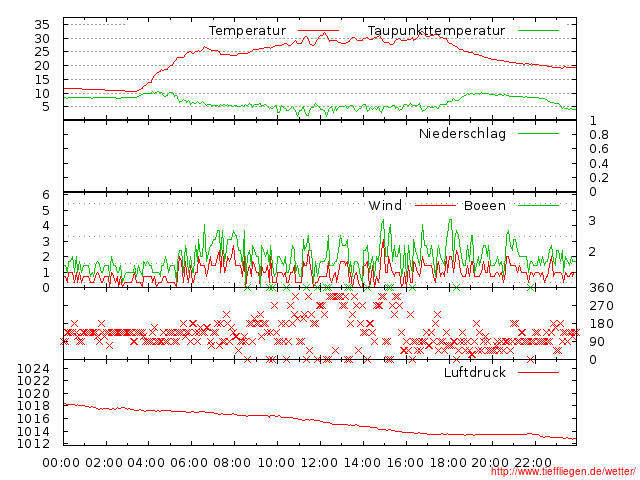The image size is (640, 480).
Task: Click the 04:00 time axis label
Action: [x=147, y=463]
